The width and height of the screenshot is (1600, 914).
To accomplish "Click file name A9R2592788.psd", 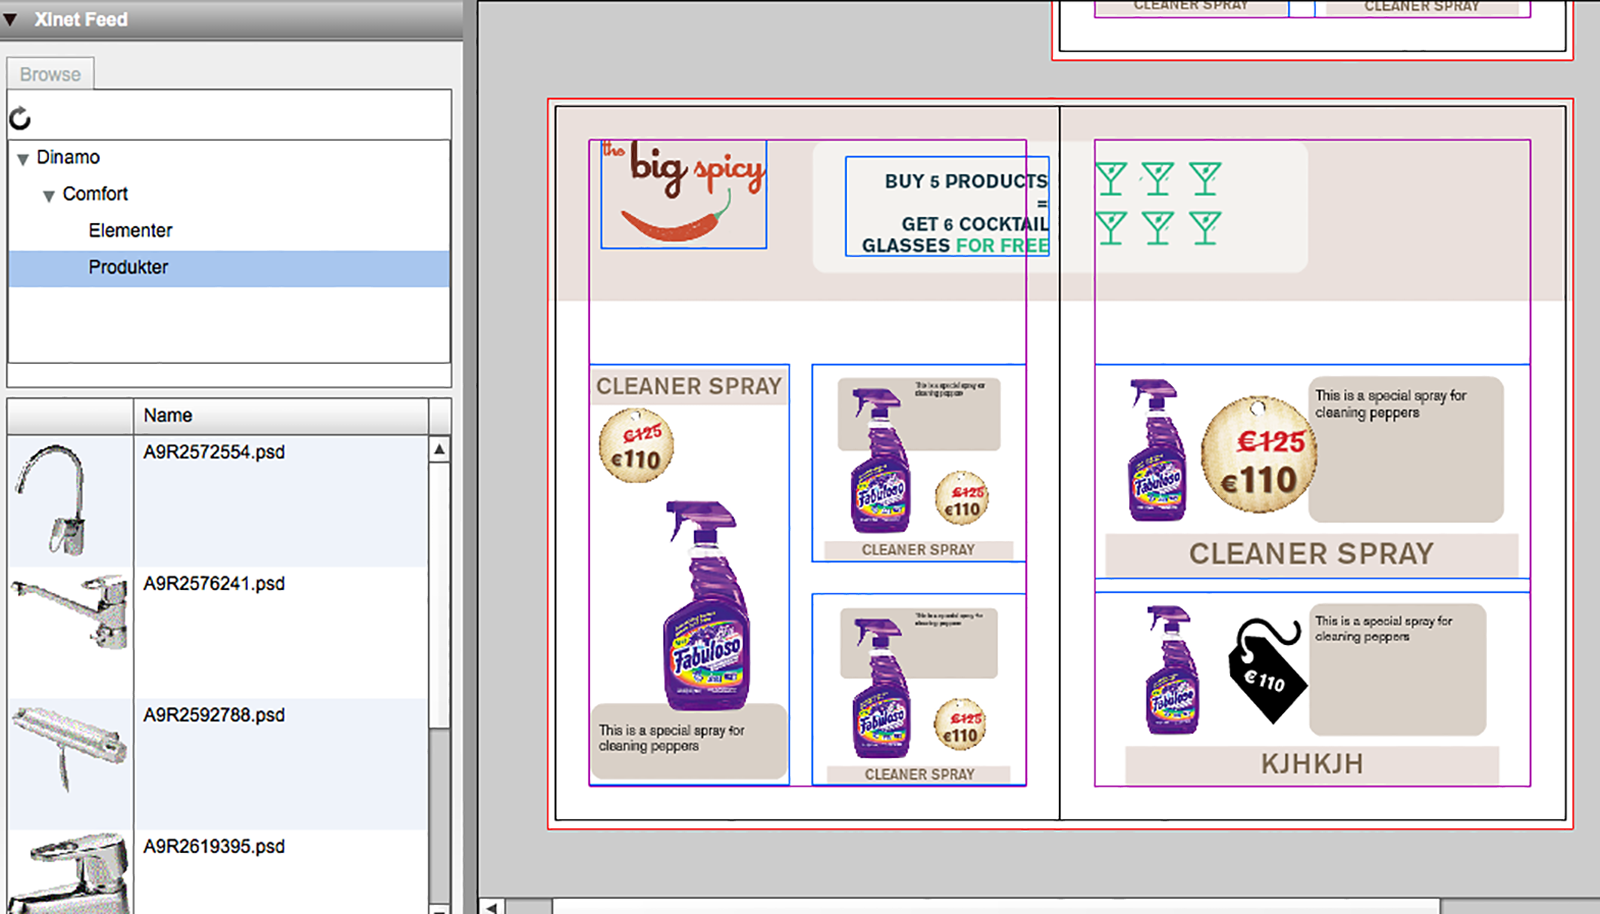I will tap(214, 715).
